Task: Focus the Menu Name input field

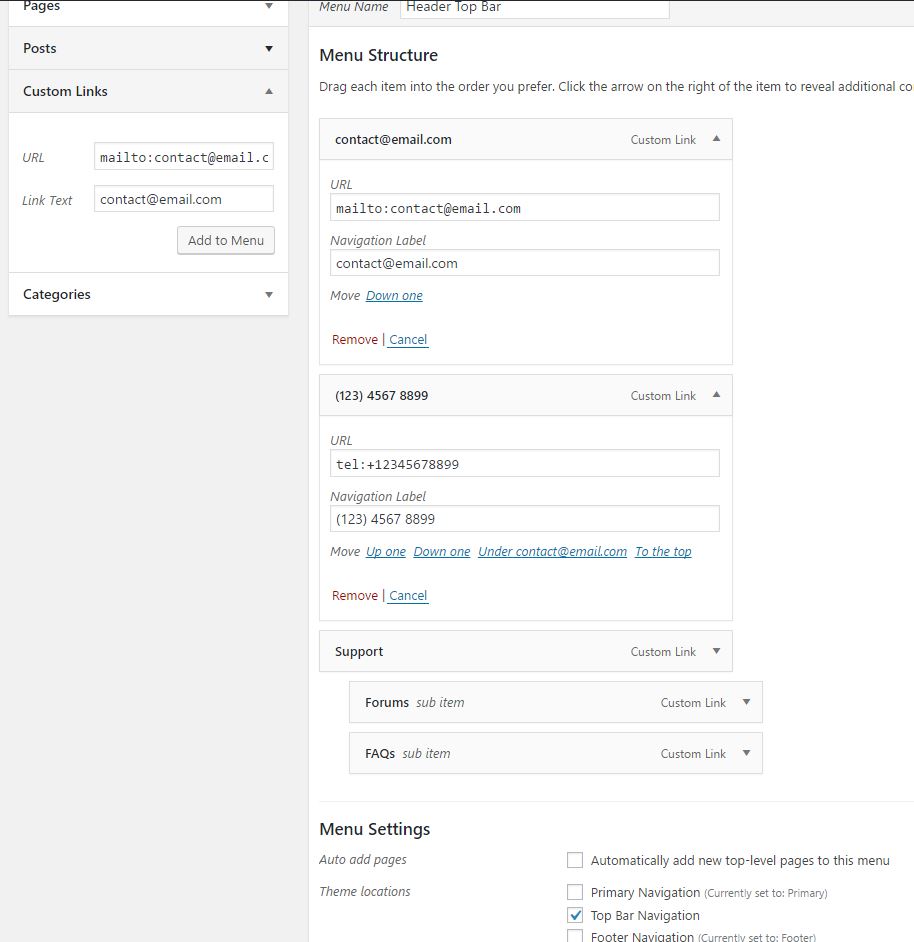Action: [534, 8]
